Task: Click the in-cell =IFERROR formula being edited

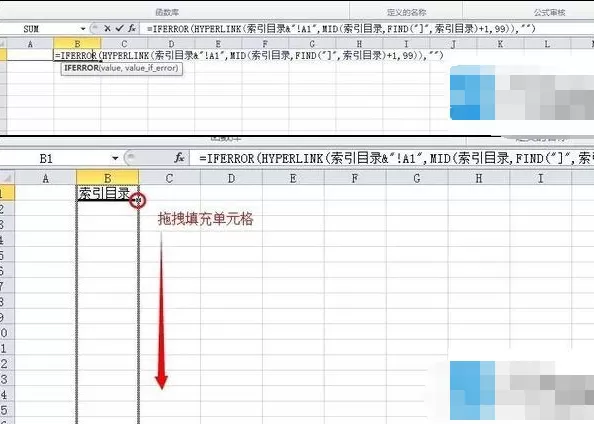Action: tap(249, 56)
